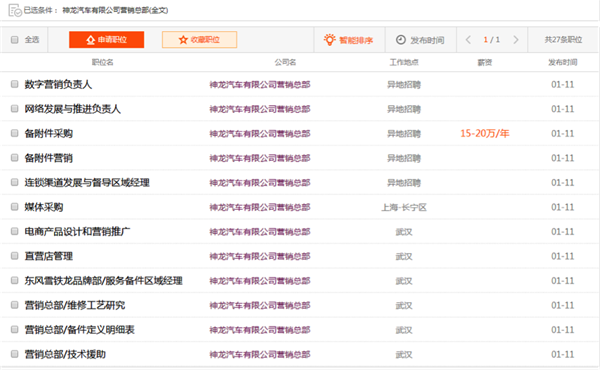Click the 发布时间 column header
This screenshot has height=370, width=600.
(562, 62)
